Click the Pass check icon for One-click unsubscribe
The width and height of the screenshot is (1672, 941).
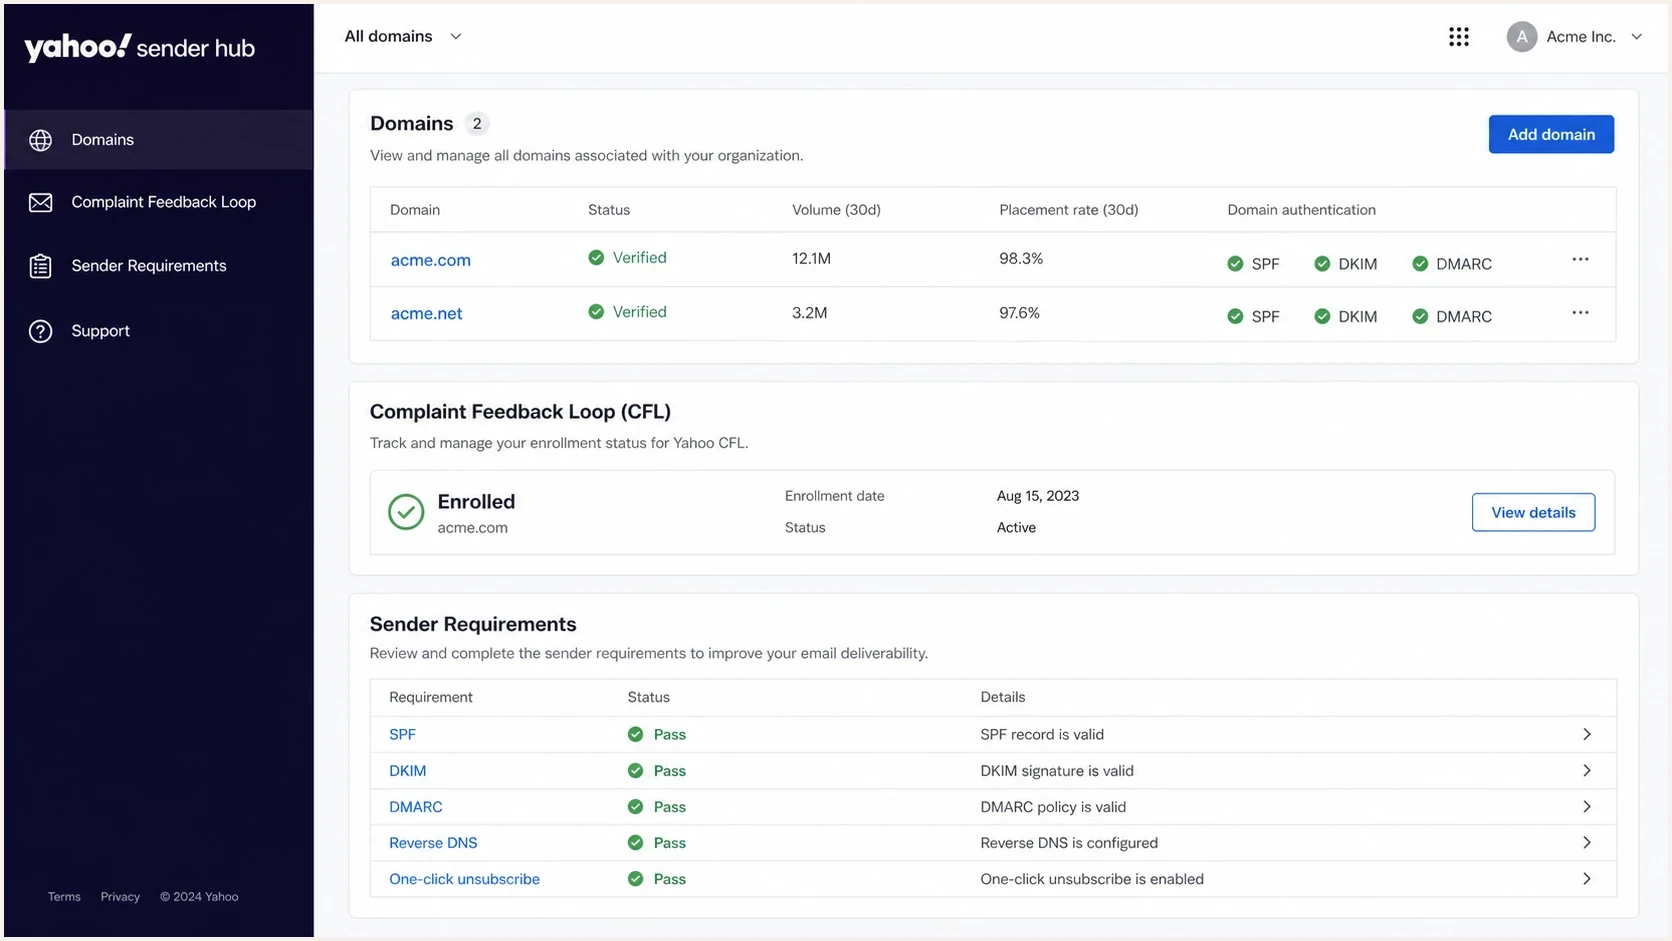tap(635, 879)
